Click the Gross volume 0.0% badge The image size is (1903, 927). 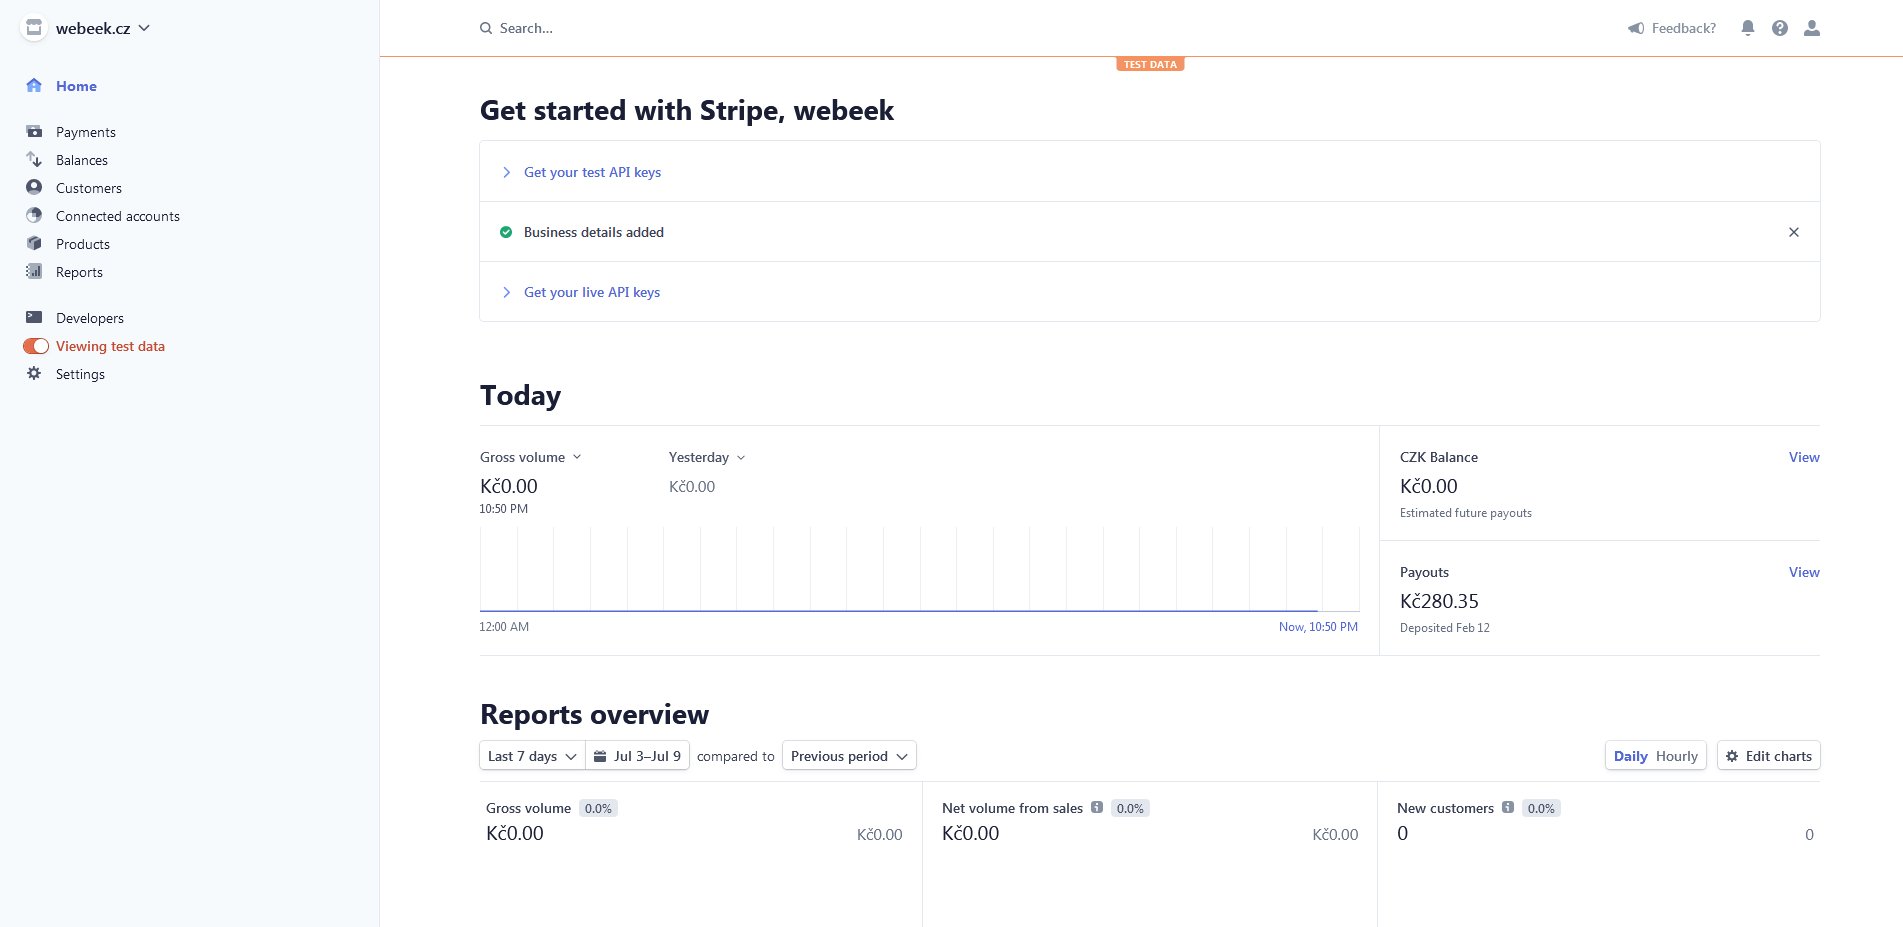598,808
